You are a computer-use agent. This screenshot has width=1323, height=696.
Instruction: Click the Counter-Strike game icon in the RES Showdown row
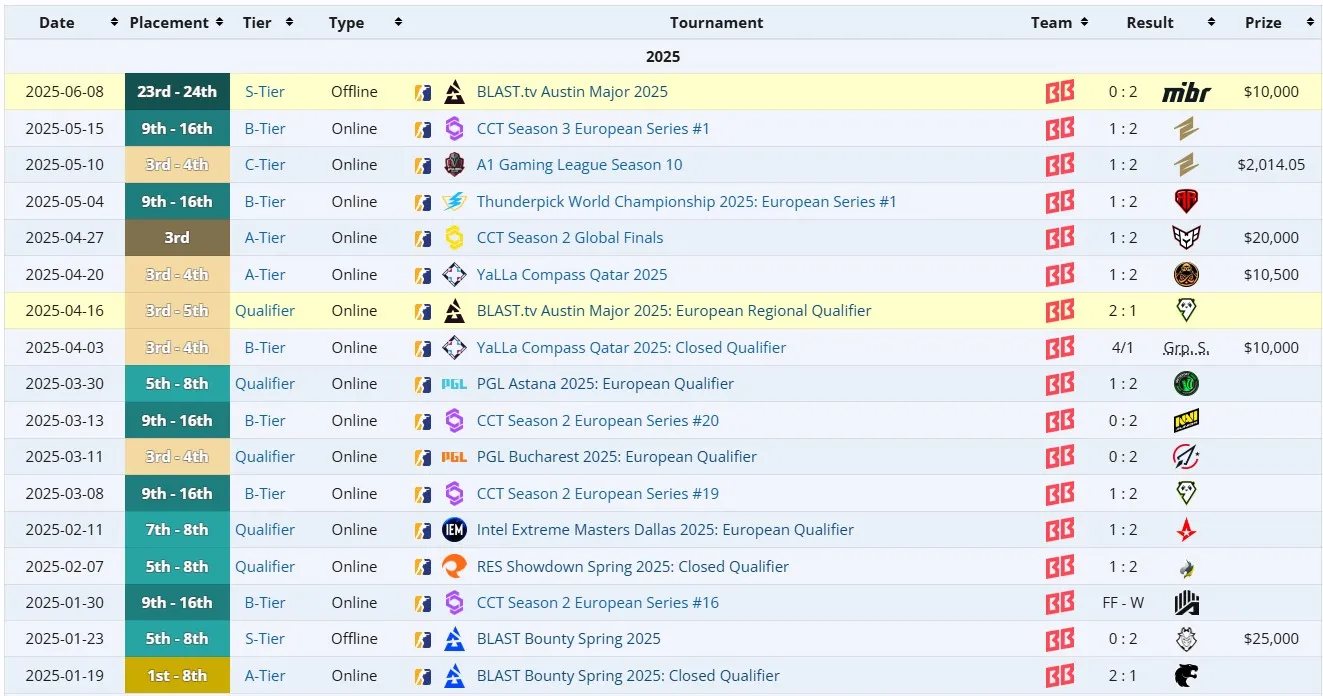click(x=423, y=567)
